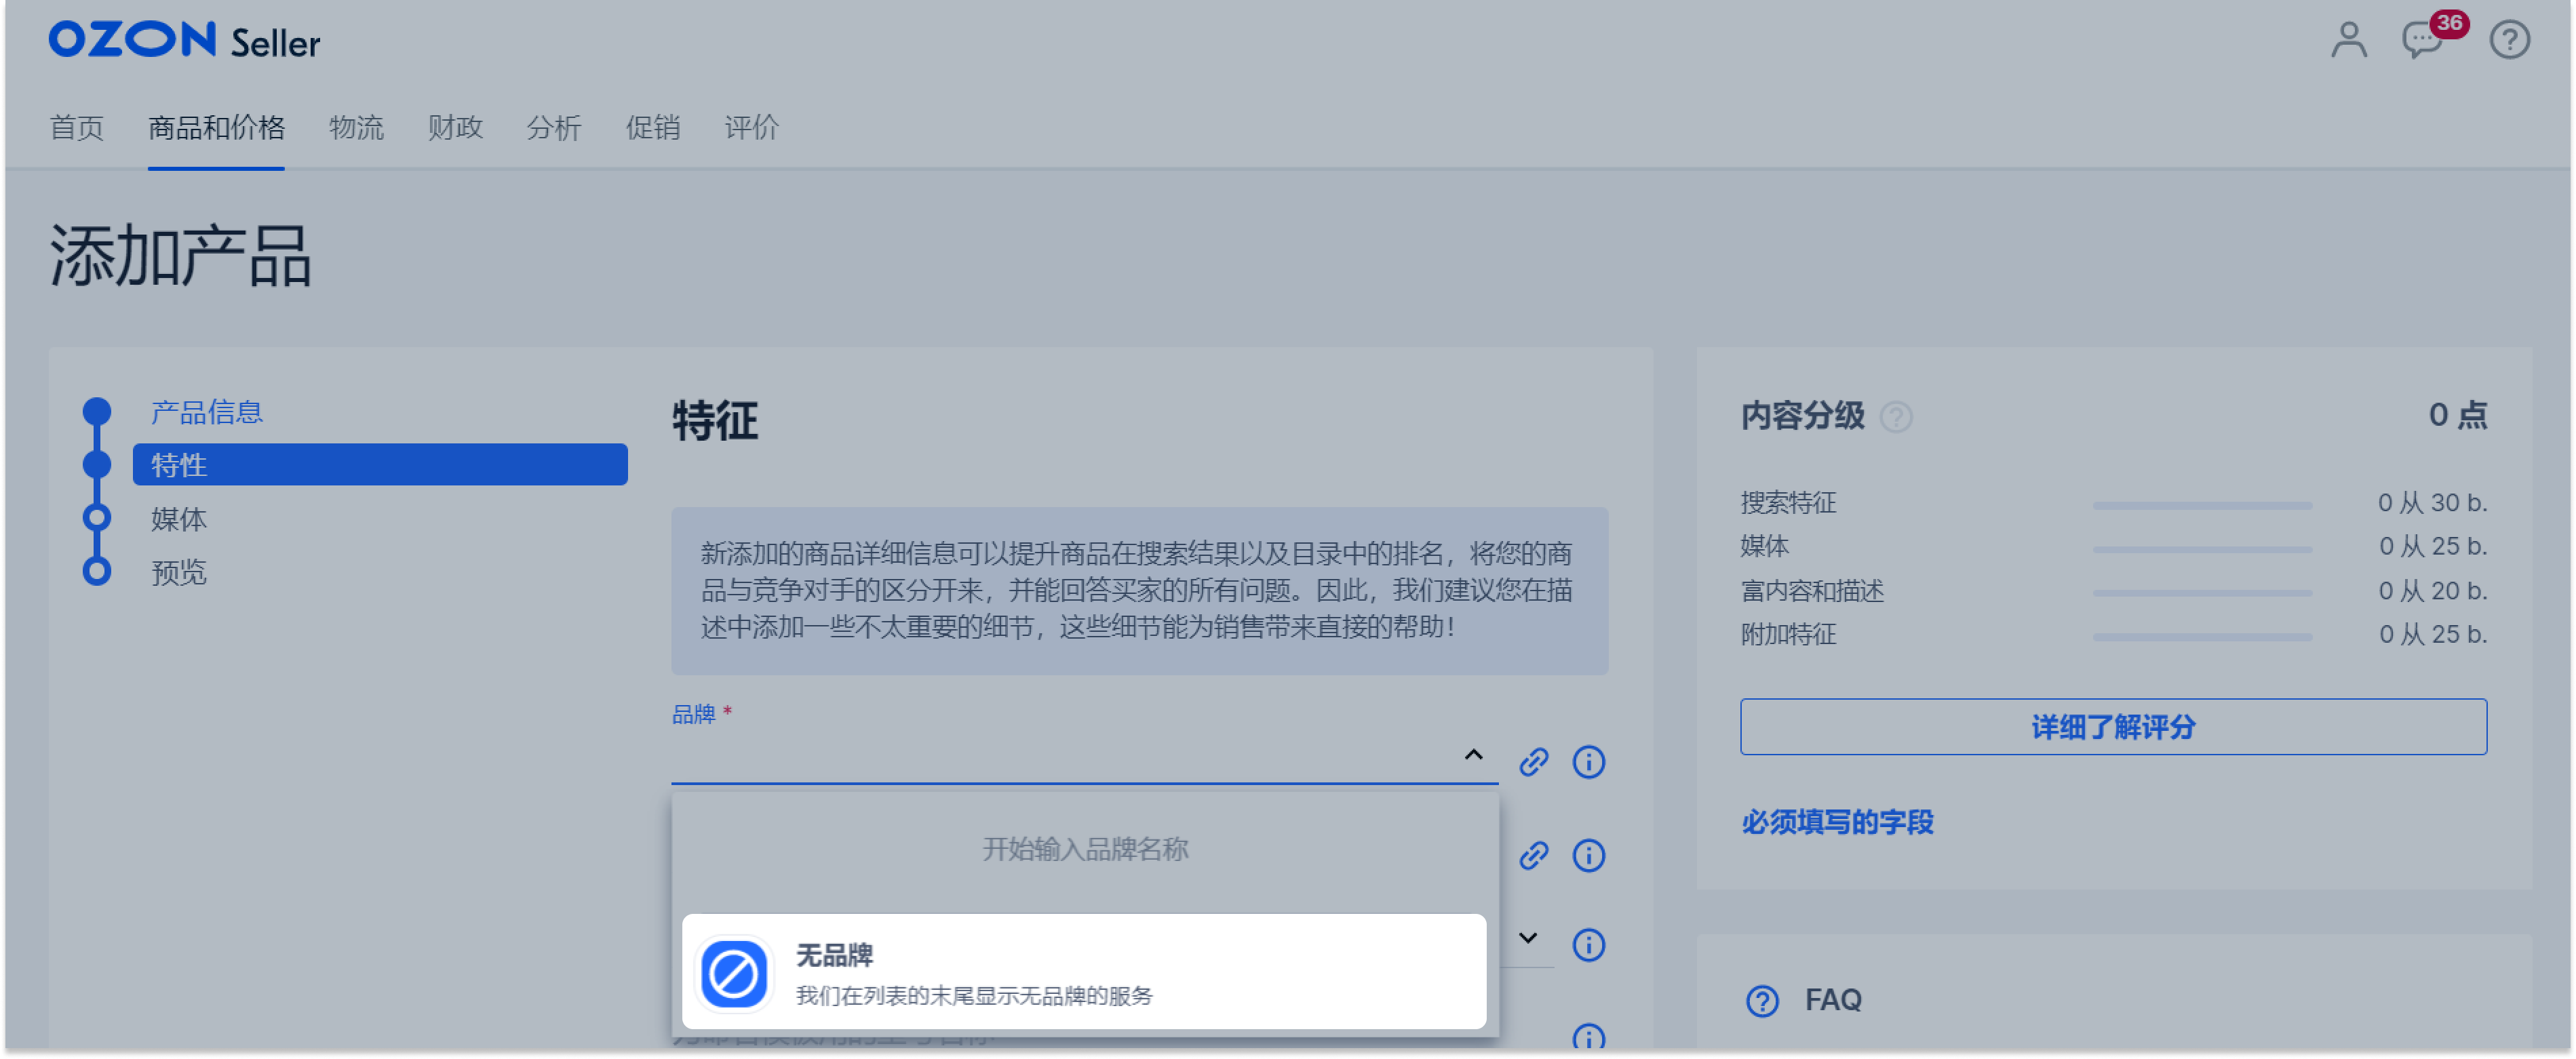Select the 无品牌 no-brand icon option
The width and height of the screenshot is (2576, 1059).
(x=733, y=973)
